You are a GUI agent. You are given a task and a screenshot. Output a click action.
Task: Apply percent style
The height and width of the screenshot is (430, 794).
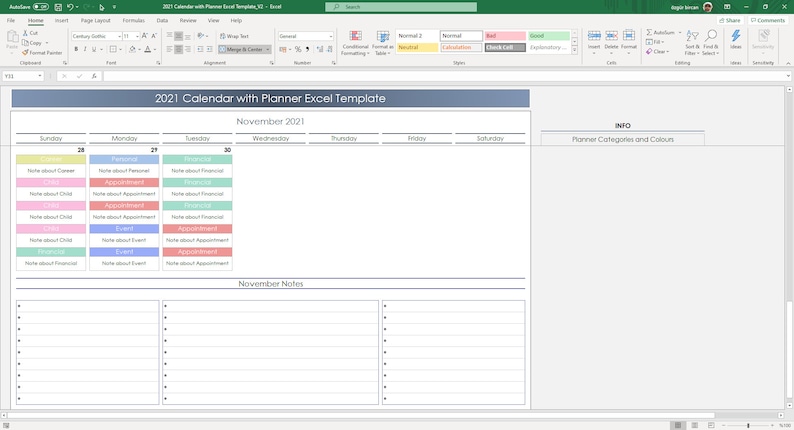coord(298,49)
